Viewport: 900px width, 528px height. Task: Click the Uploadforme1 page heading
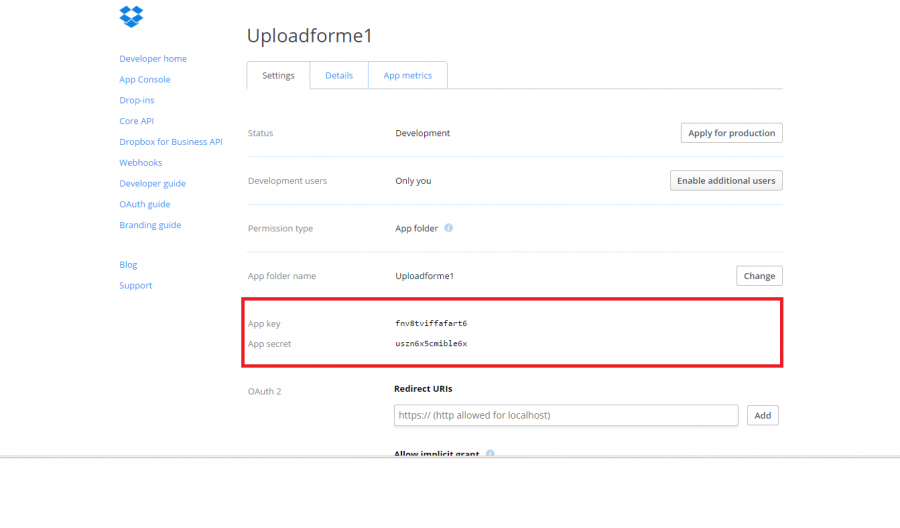pyautogui.click(x=309, y=36)
